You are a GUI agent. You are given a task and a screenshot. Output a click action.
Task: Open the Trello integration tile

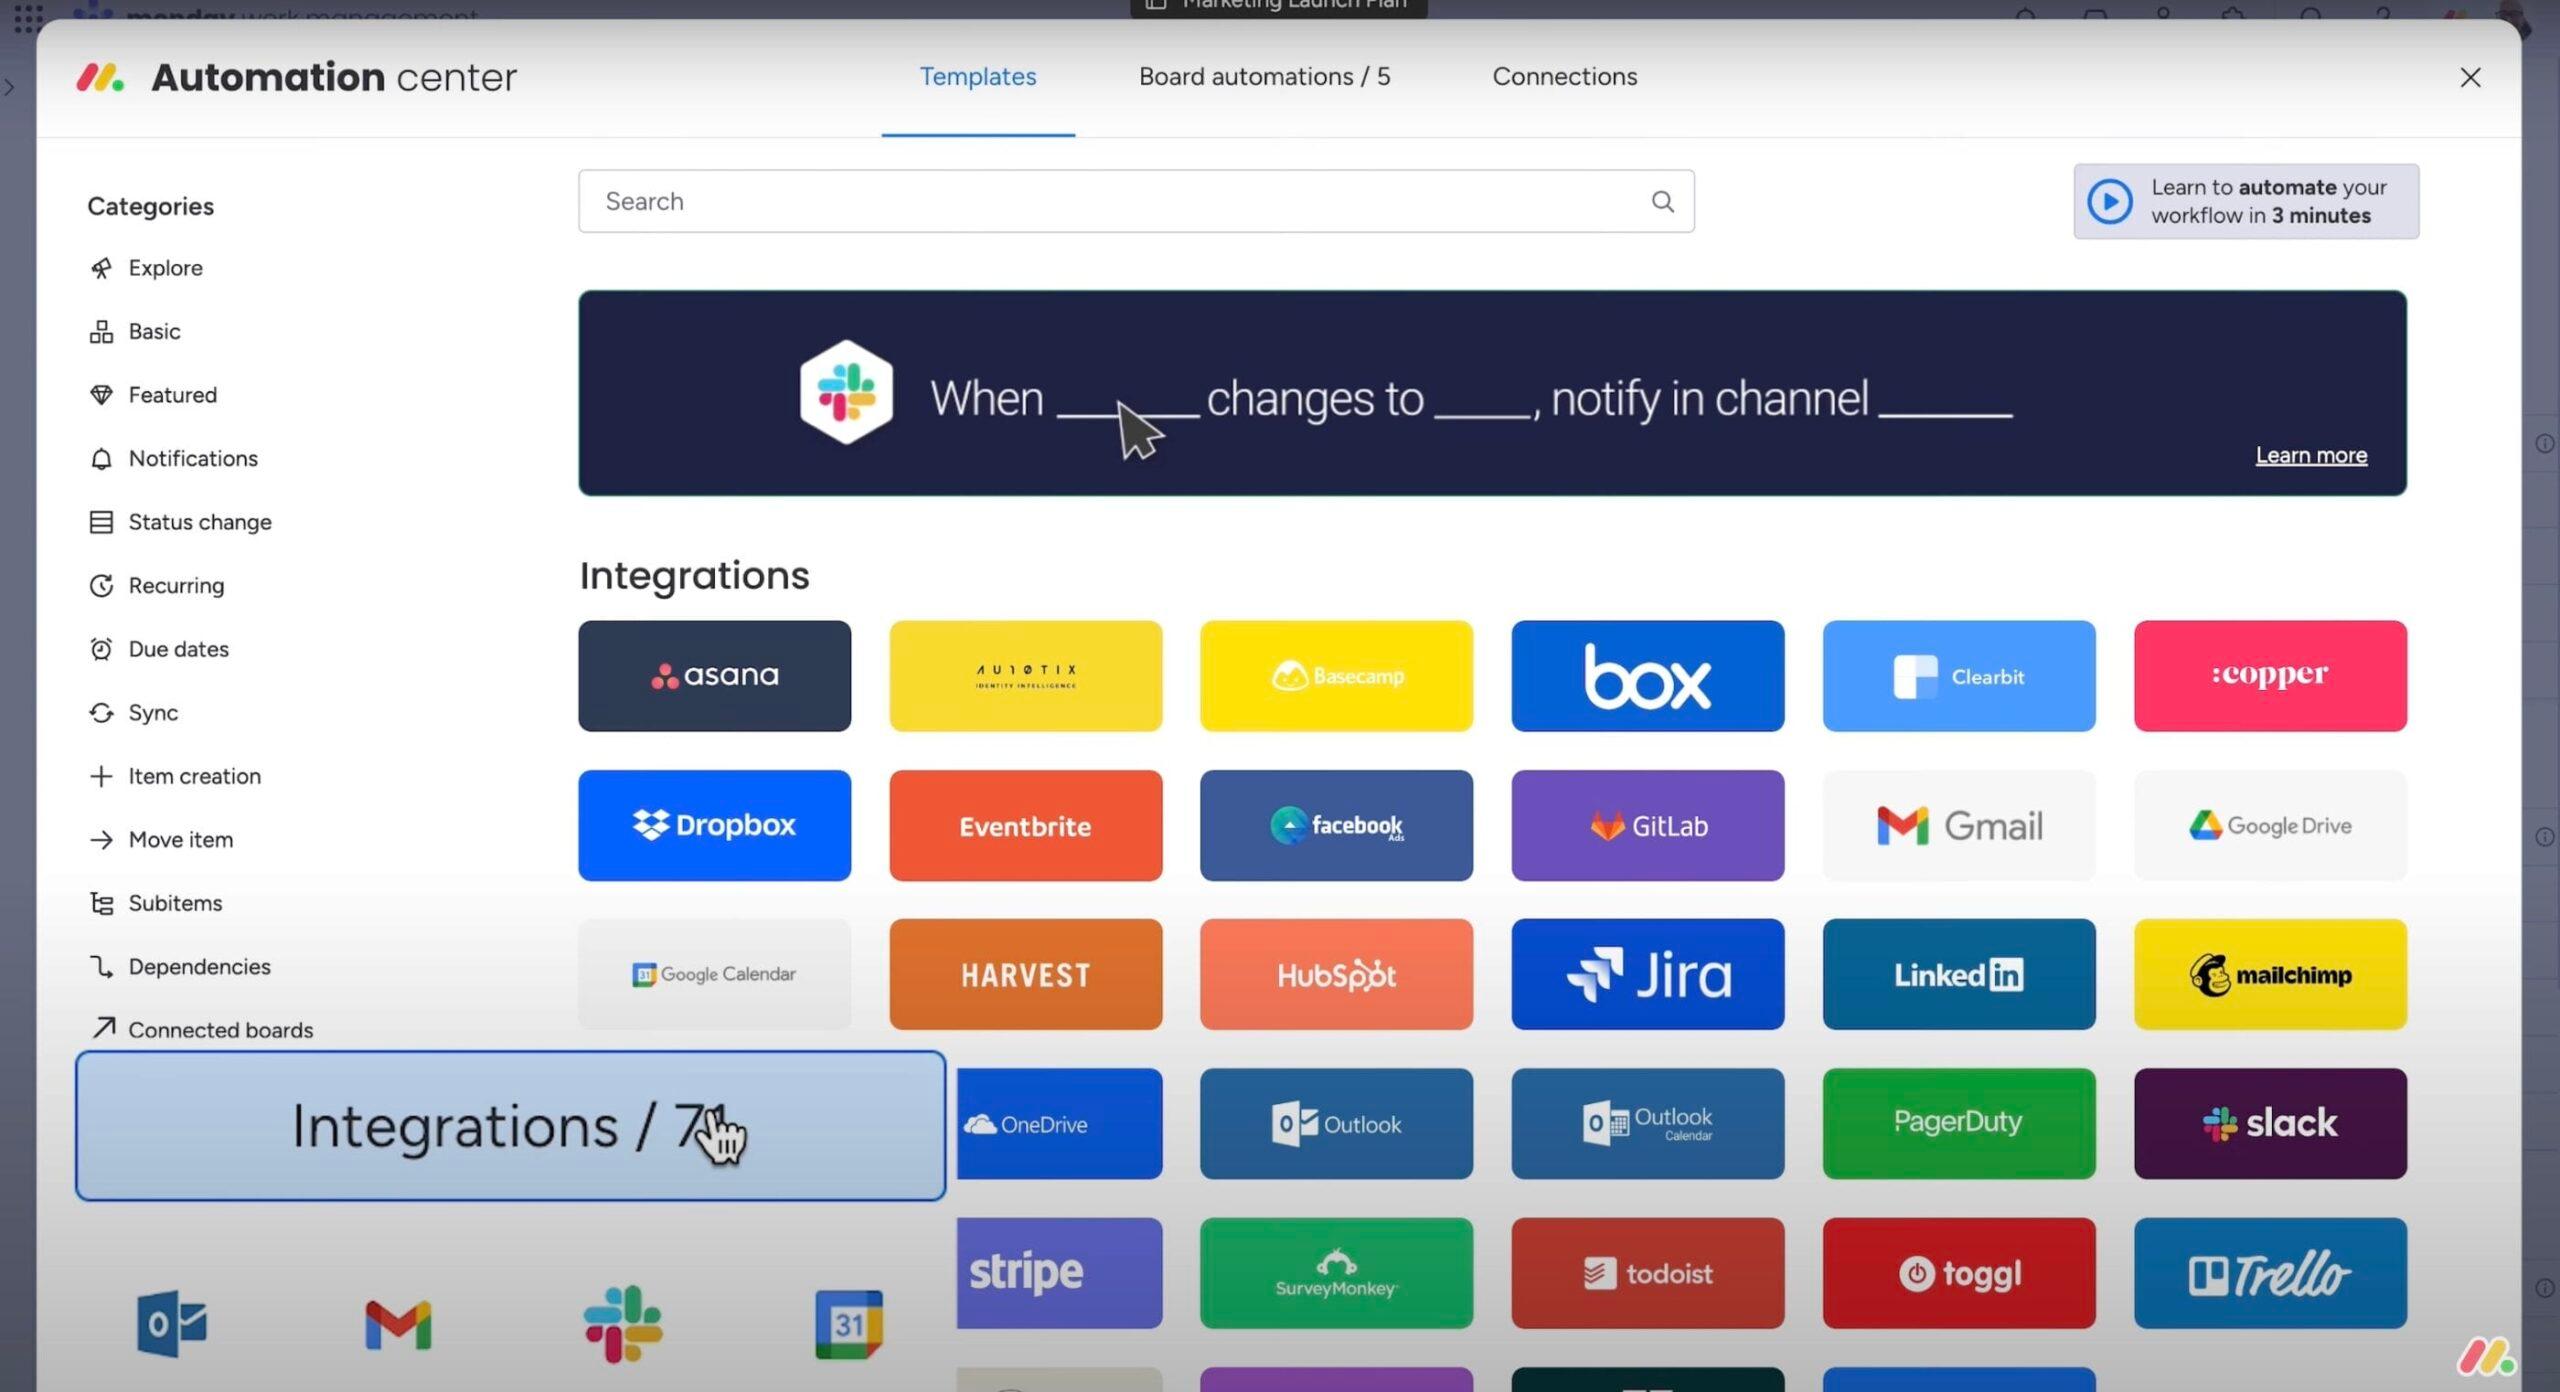click(x=2270, y=1272)
